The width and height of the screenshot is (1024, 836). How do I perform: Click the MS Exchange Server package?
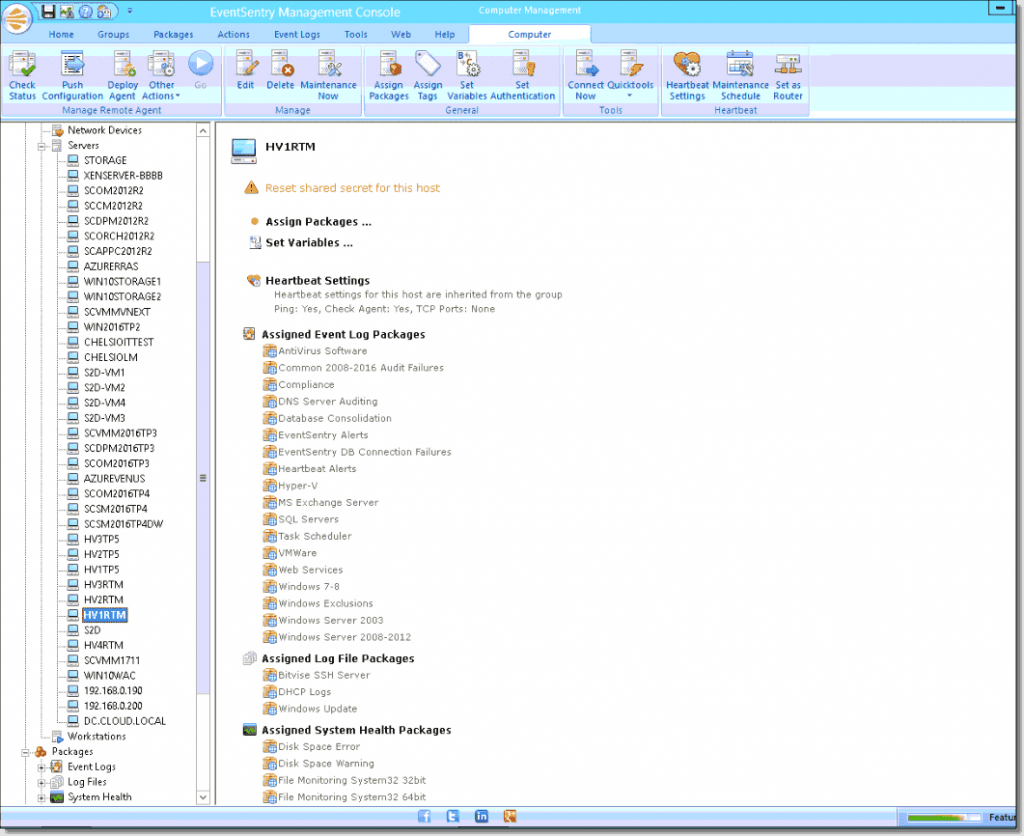328,503
